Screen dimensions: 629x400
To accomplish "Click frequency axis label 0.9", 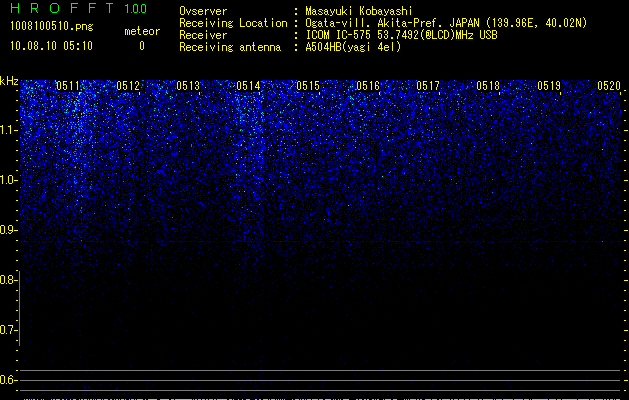I will click(x=8, y=230).
